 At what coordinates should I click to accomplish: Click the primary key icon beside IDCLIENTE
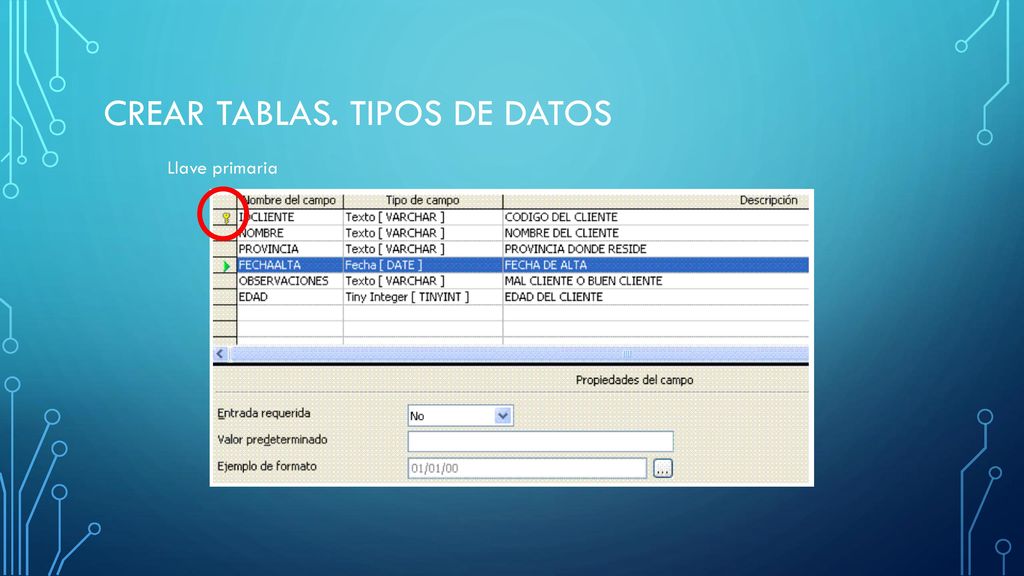point(226,217)
